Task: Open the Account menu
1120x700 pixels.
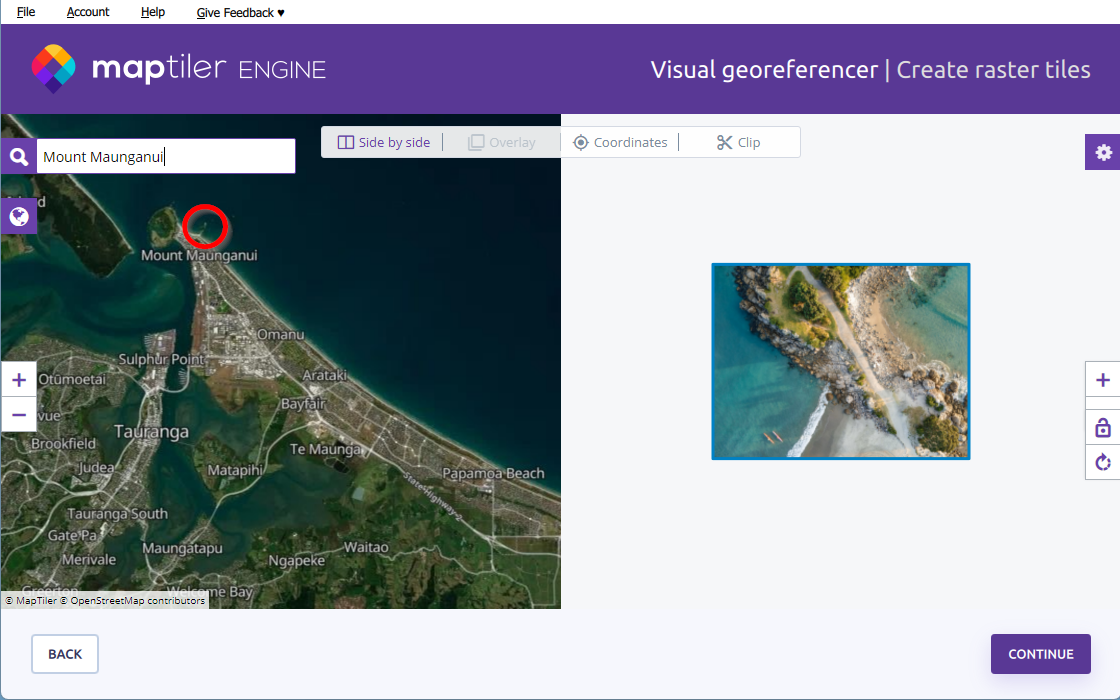Action: pos(88,12)
